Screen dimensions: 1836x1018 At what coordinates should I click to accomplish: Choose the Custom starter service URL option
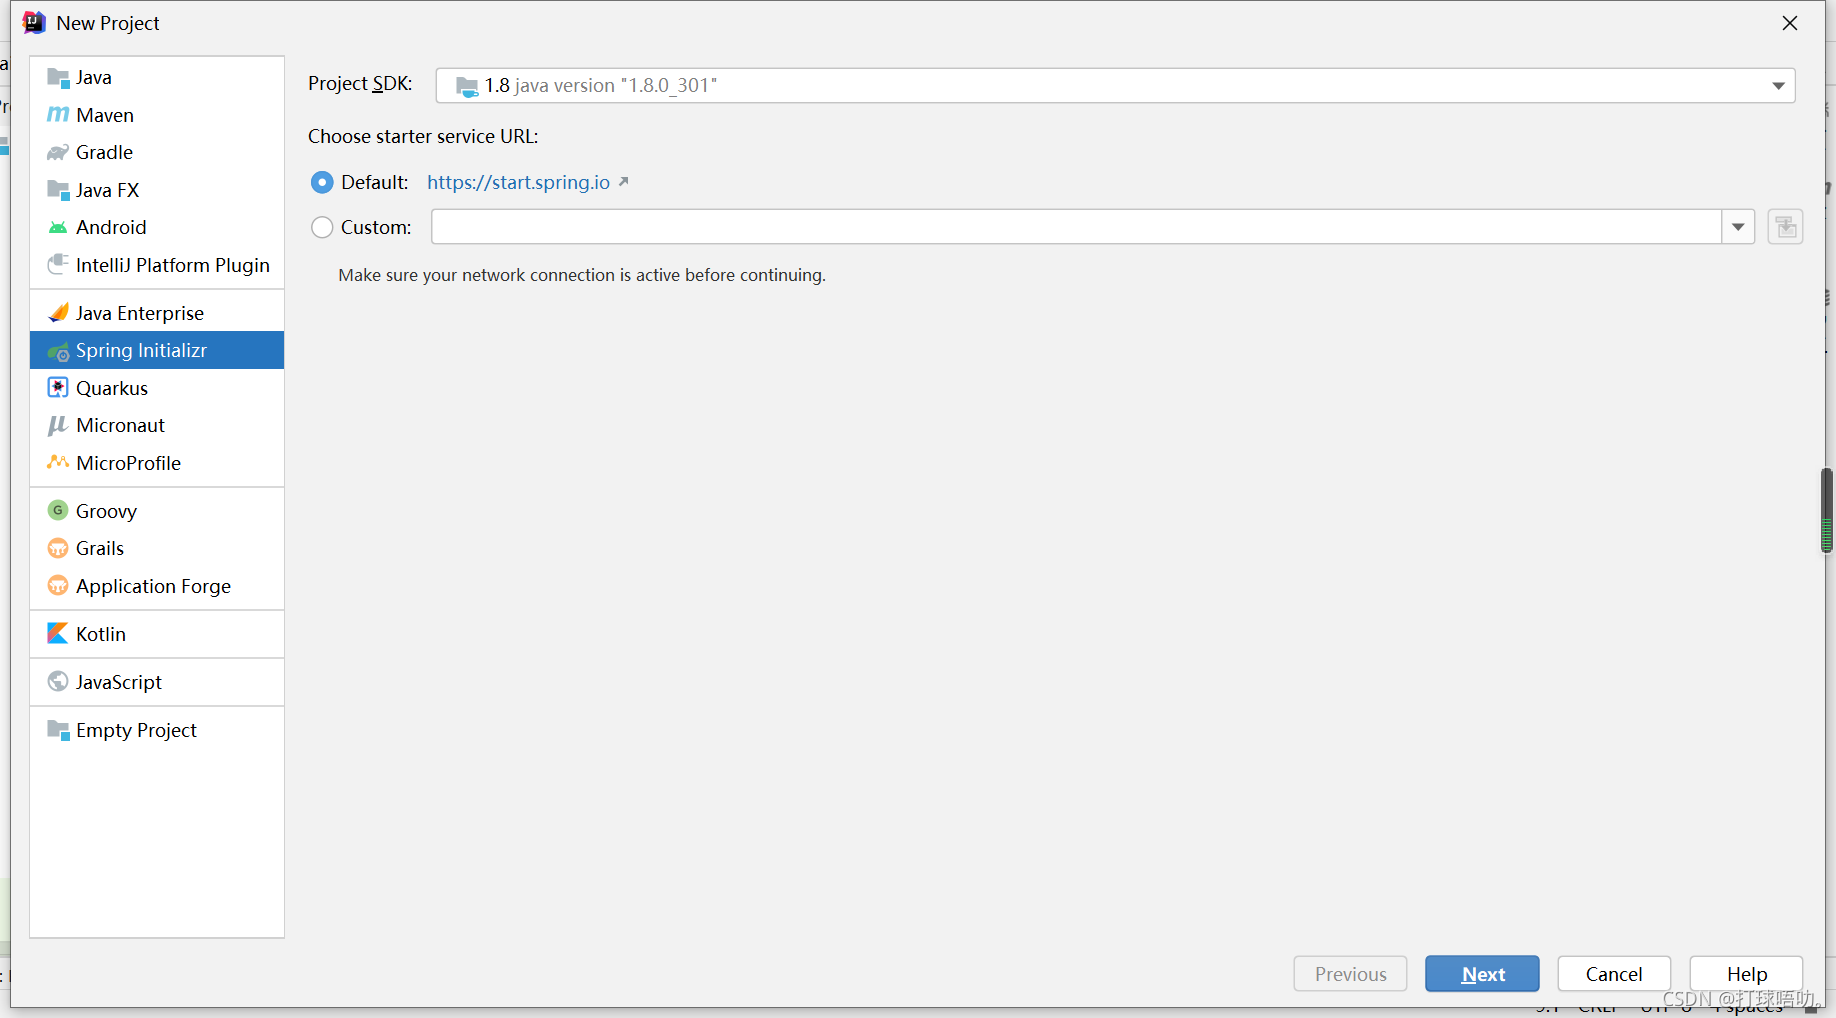click(322, 227)
